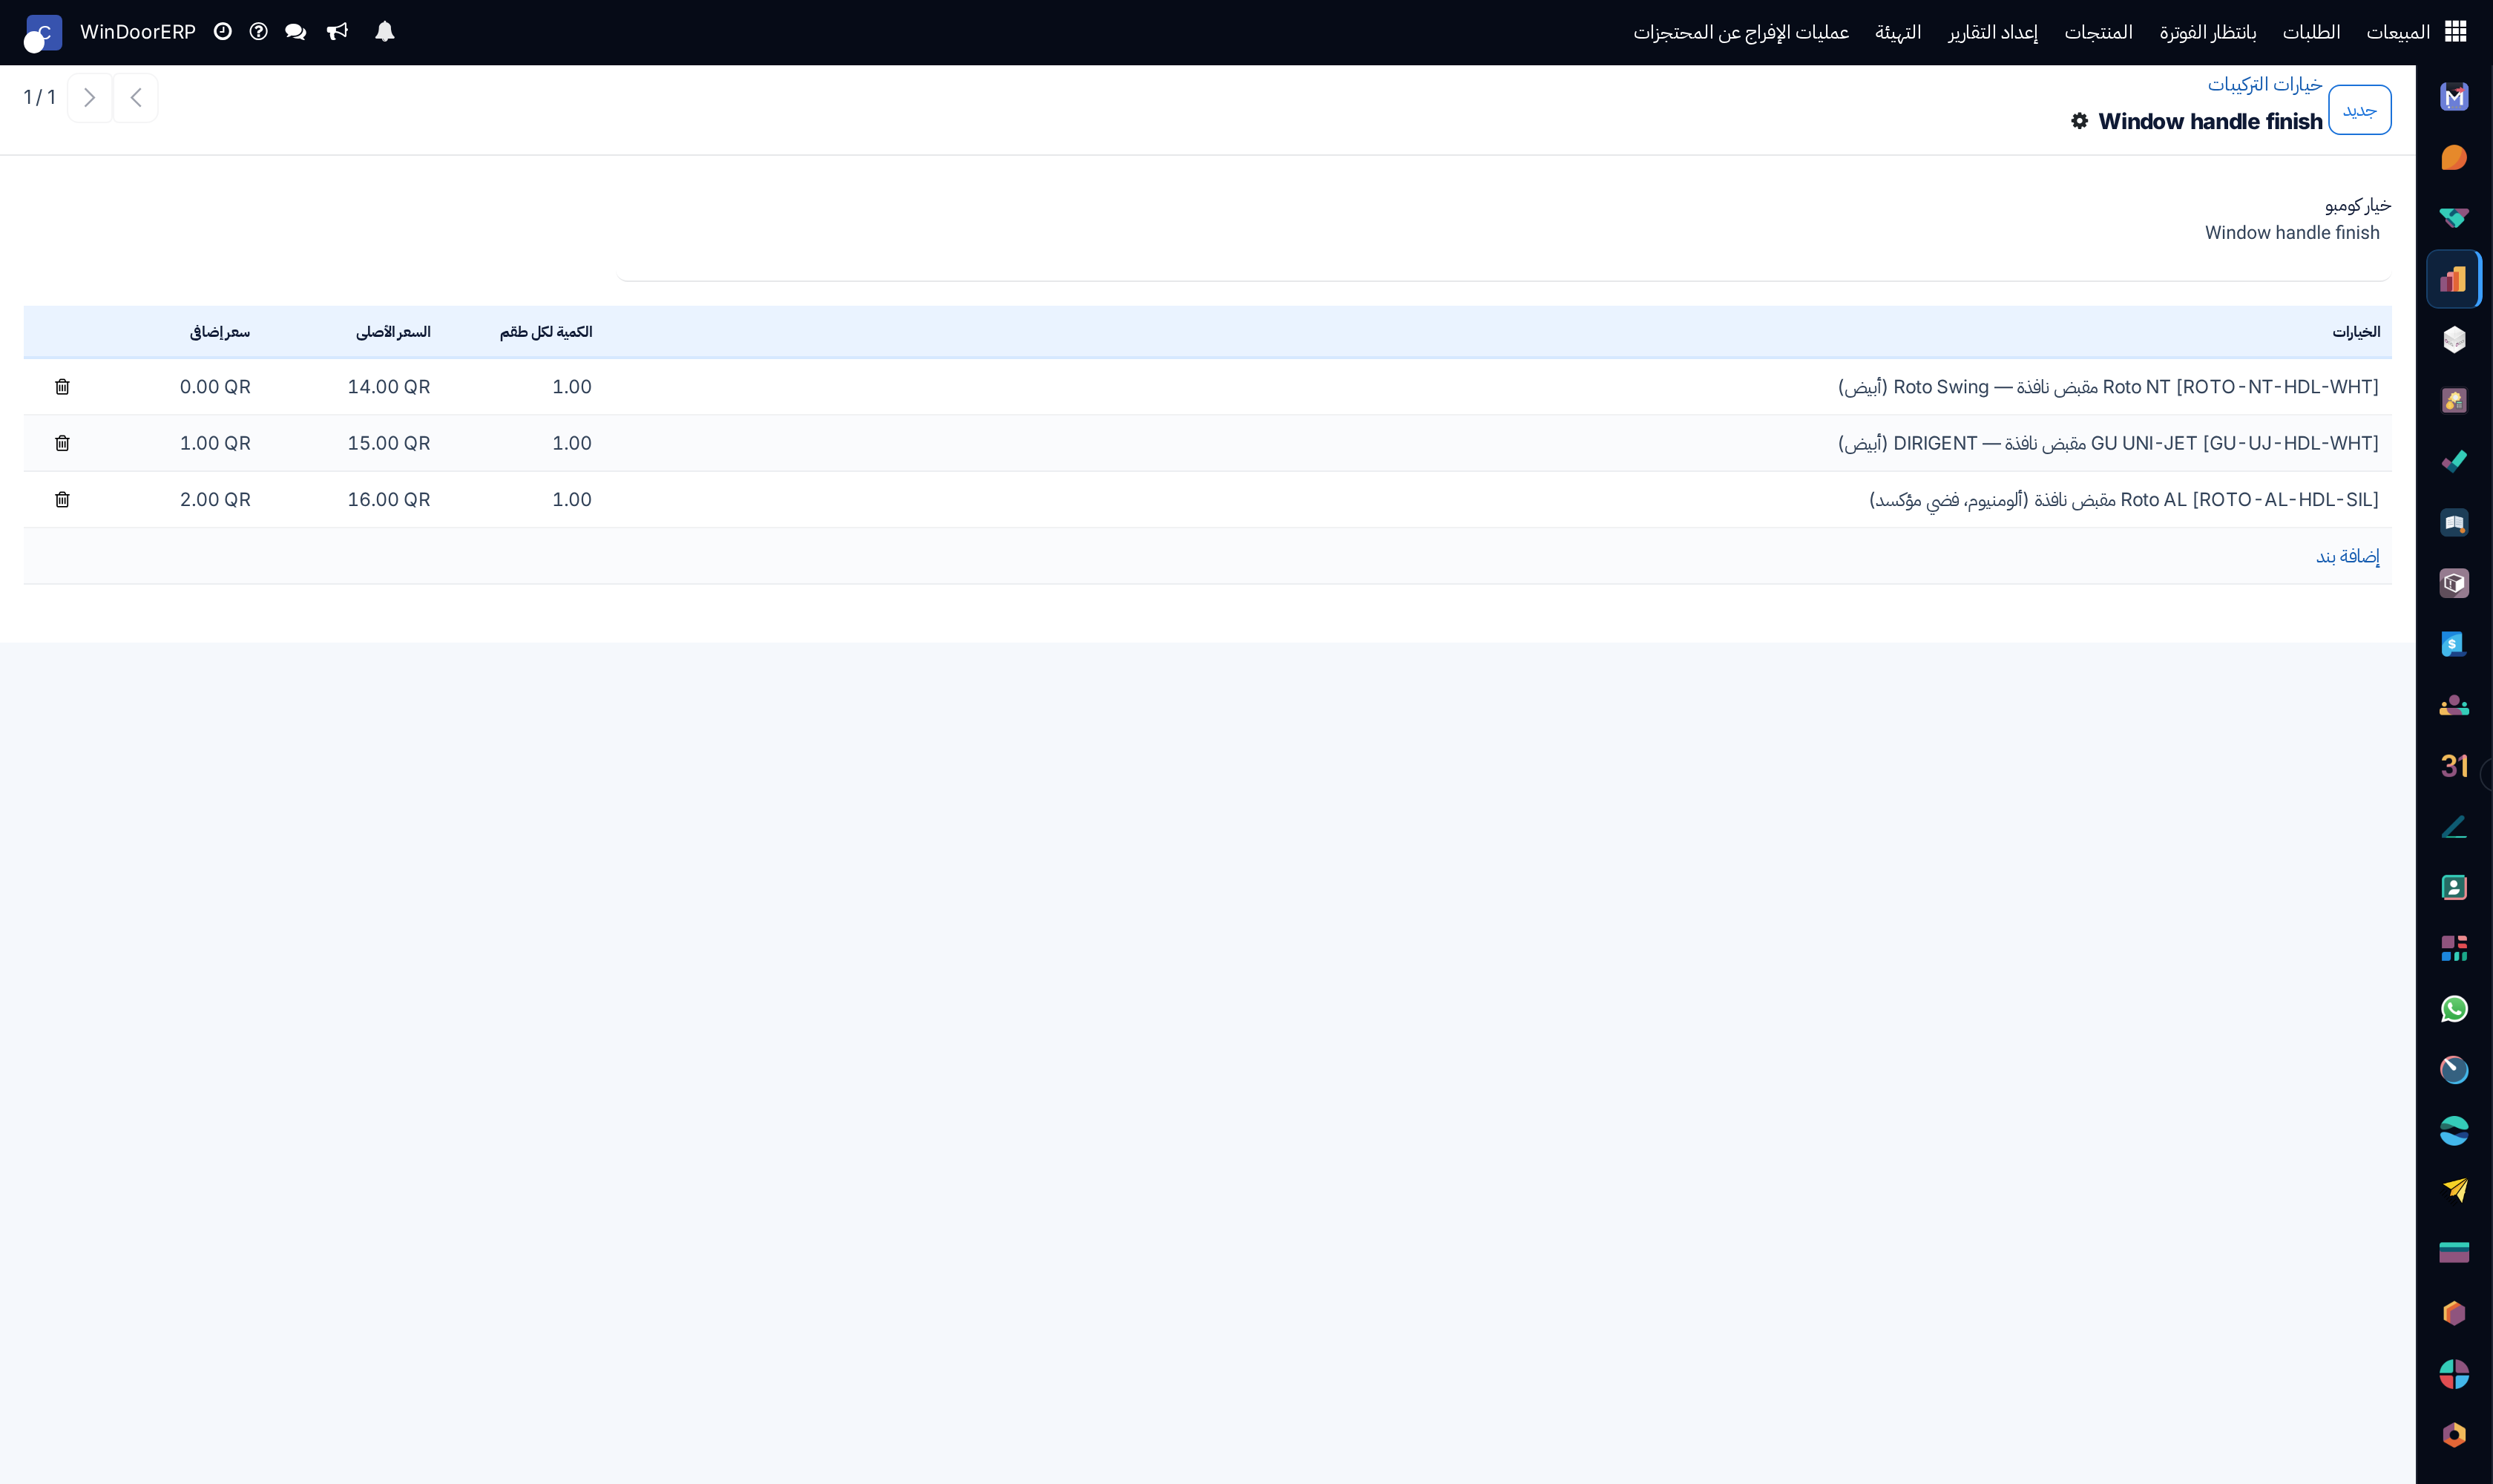Open the colored tiles dashboard app

(2454, 948)
